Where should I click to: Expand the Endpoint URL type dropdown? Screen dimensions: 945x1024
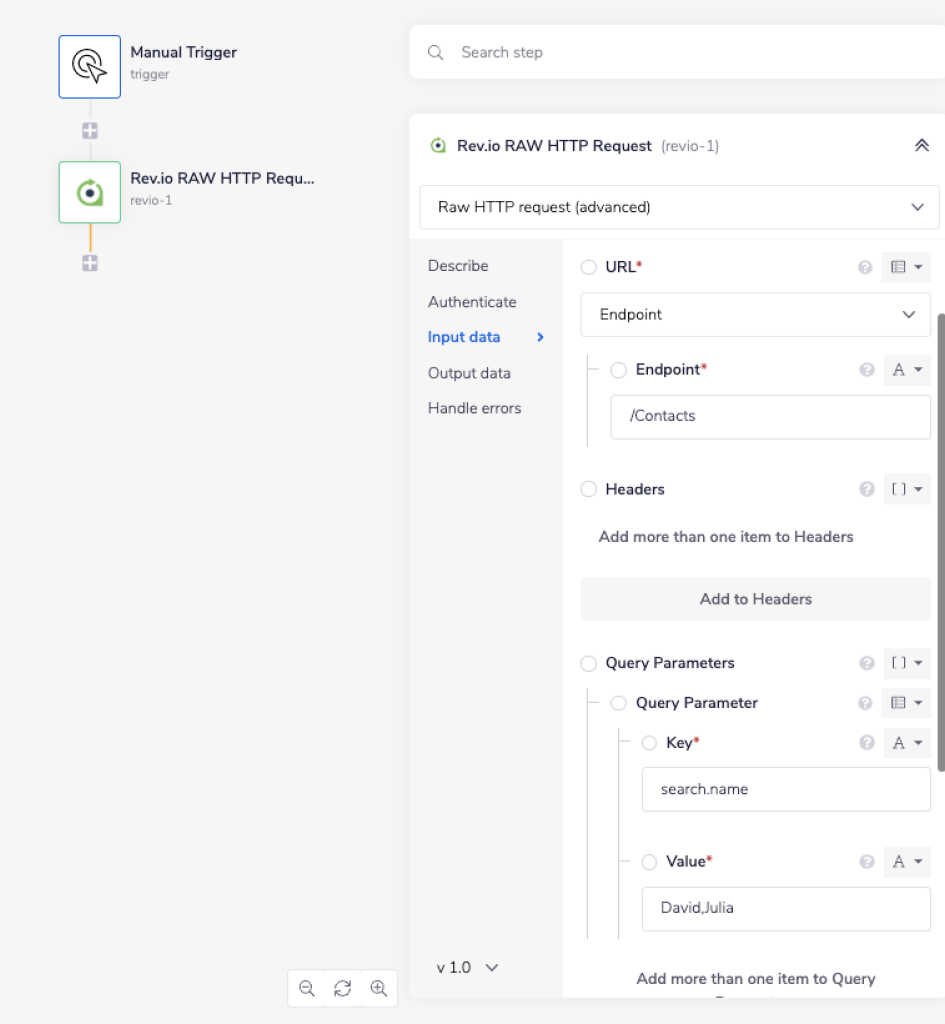click(x=755, y=314)
